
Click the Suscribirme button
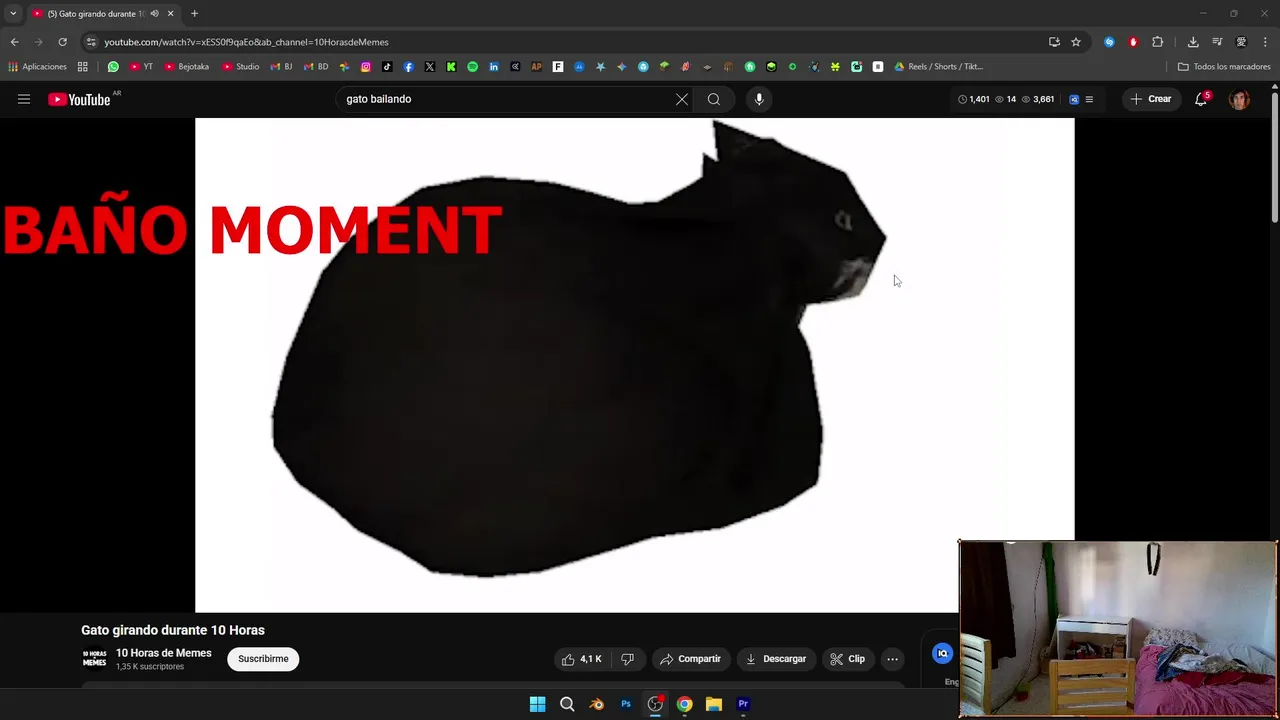[x=263, y=659]
